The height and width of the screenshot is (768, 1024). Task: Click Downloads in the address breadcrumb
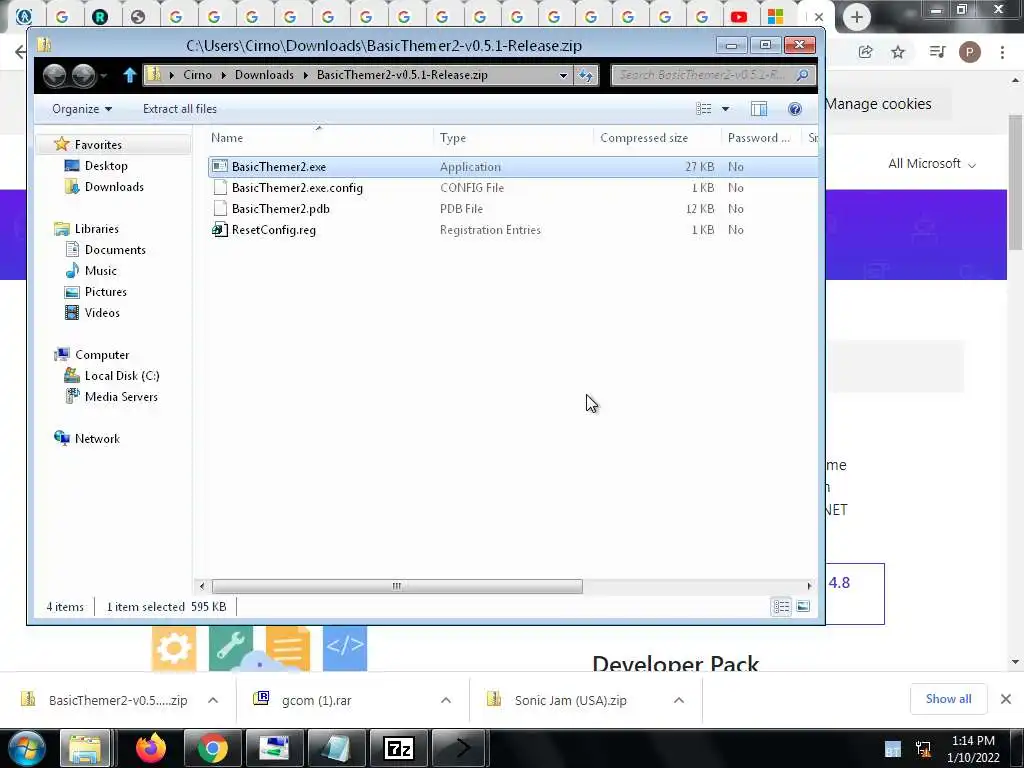coord(264,75)
